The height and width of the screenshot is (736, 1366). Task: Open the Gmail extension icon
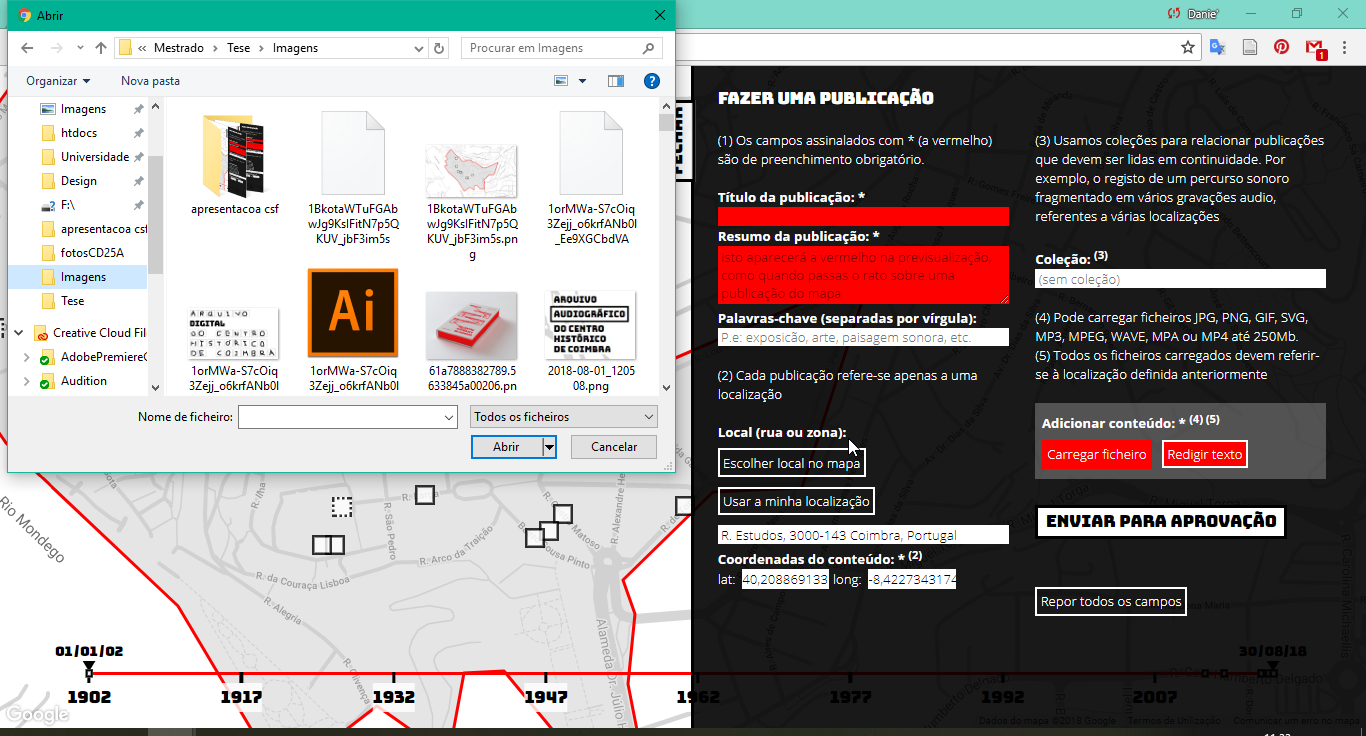tap(1315, 47)
